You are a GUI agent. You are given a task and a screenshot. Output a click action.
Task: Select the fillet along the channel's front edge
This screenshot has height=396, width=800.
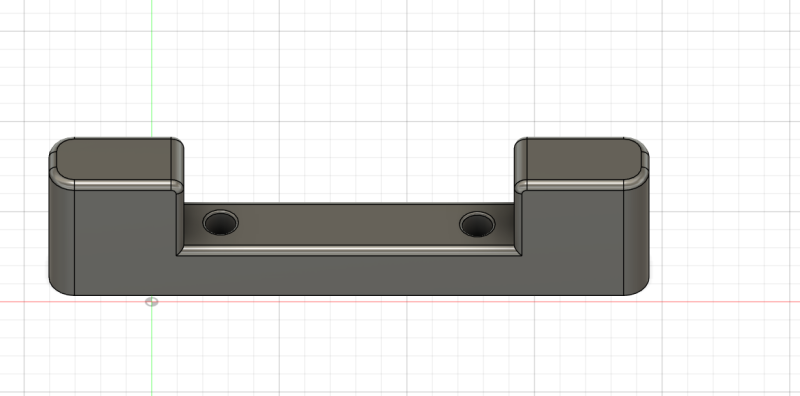349,251
